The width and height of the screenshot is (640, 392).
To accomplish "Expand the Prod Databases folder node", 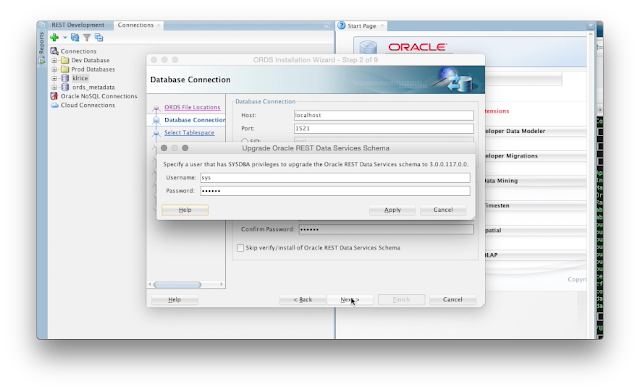I will [x=54, y=69].
